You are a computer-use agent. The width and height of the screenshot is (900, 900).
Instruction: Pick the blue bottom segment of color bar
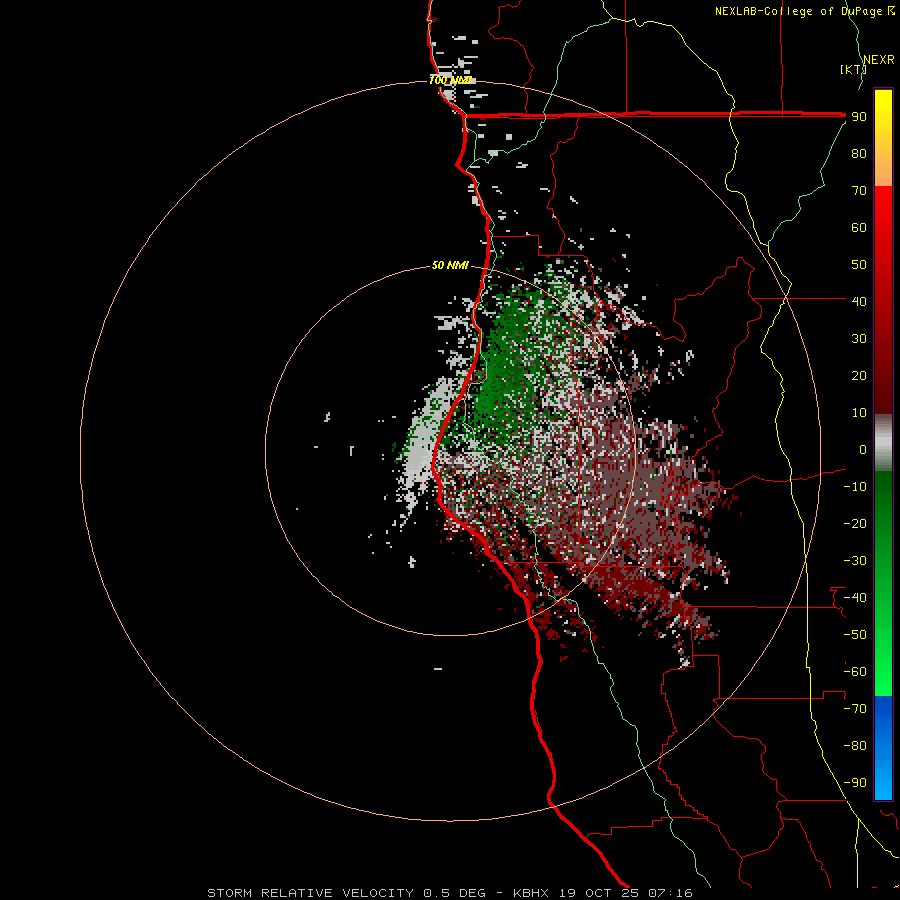click(883, 747)
